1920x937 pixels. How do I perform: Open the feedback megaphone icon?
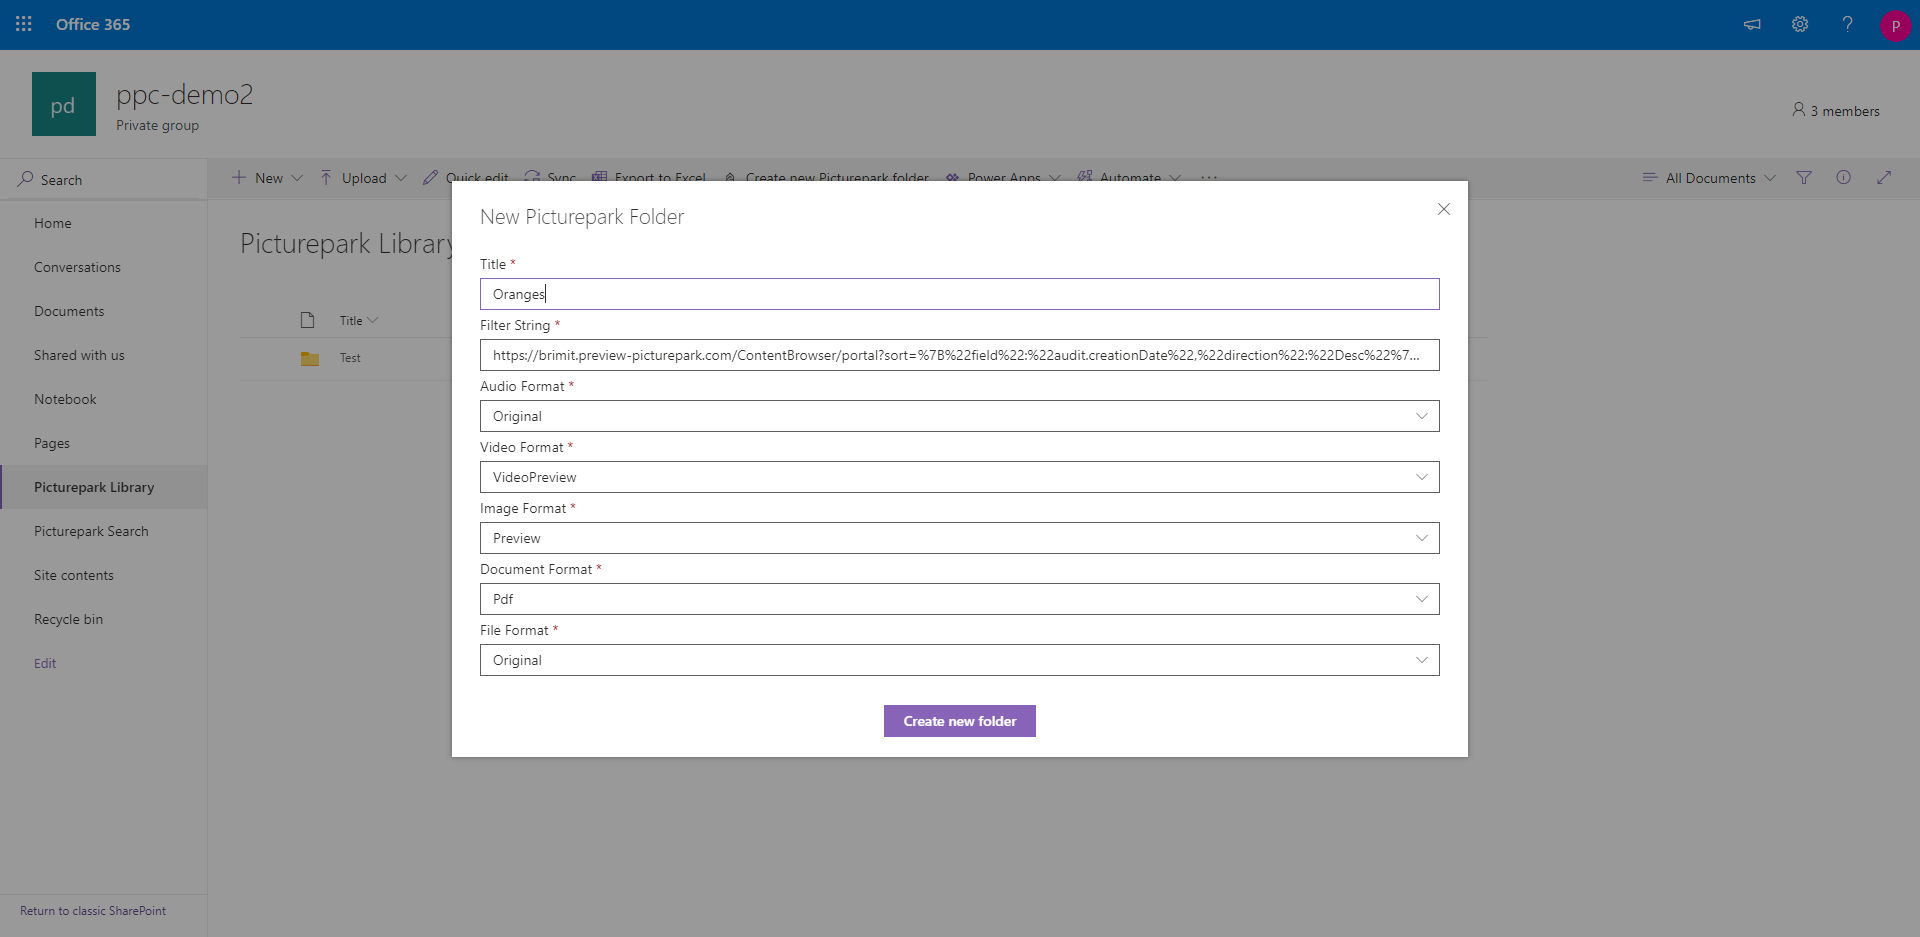[x=1752, y=24]
